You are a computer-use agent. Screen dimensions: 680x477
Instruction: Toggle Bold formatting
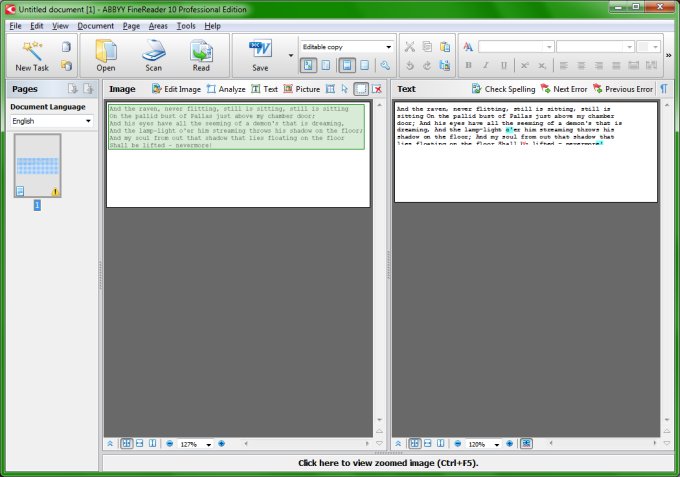pyautogui.click(x=468, y=65)
